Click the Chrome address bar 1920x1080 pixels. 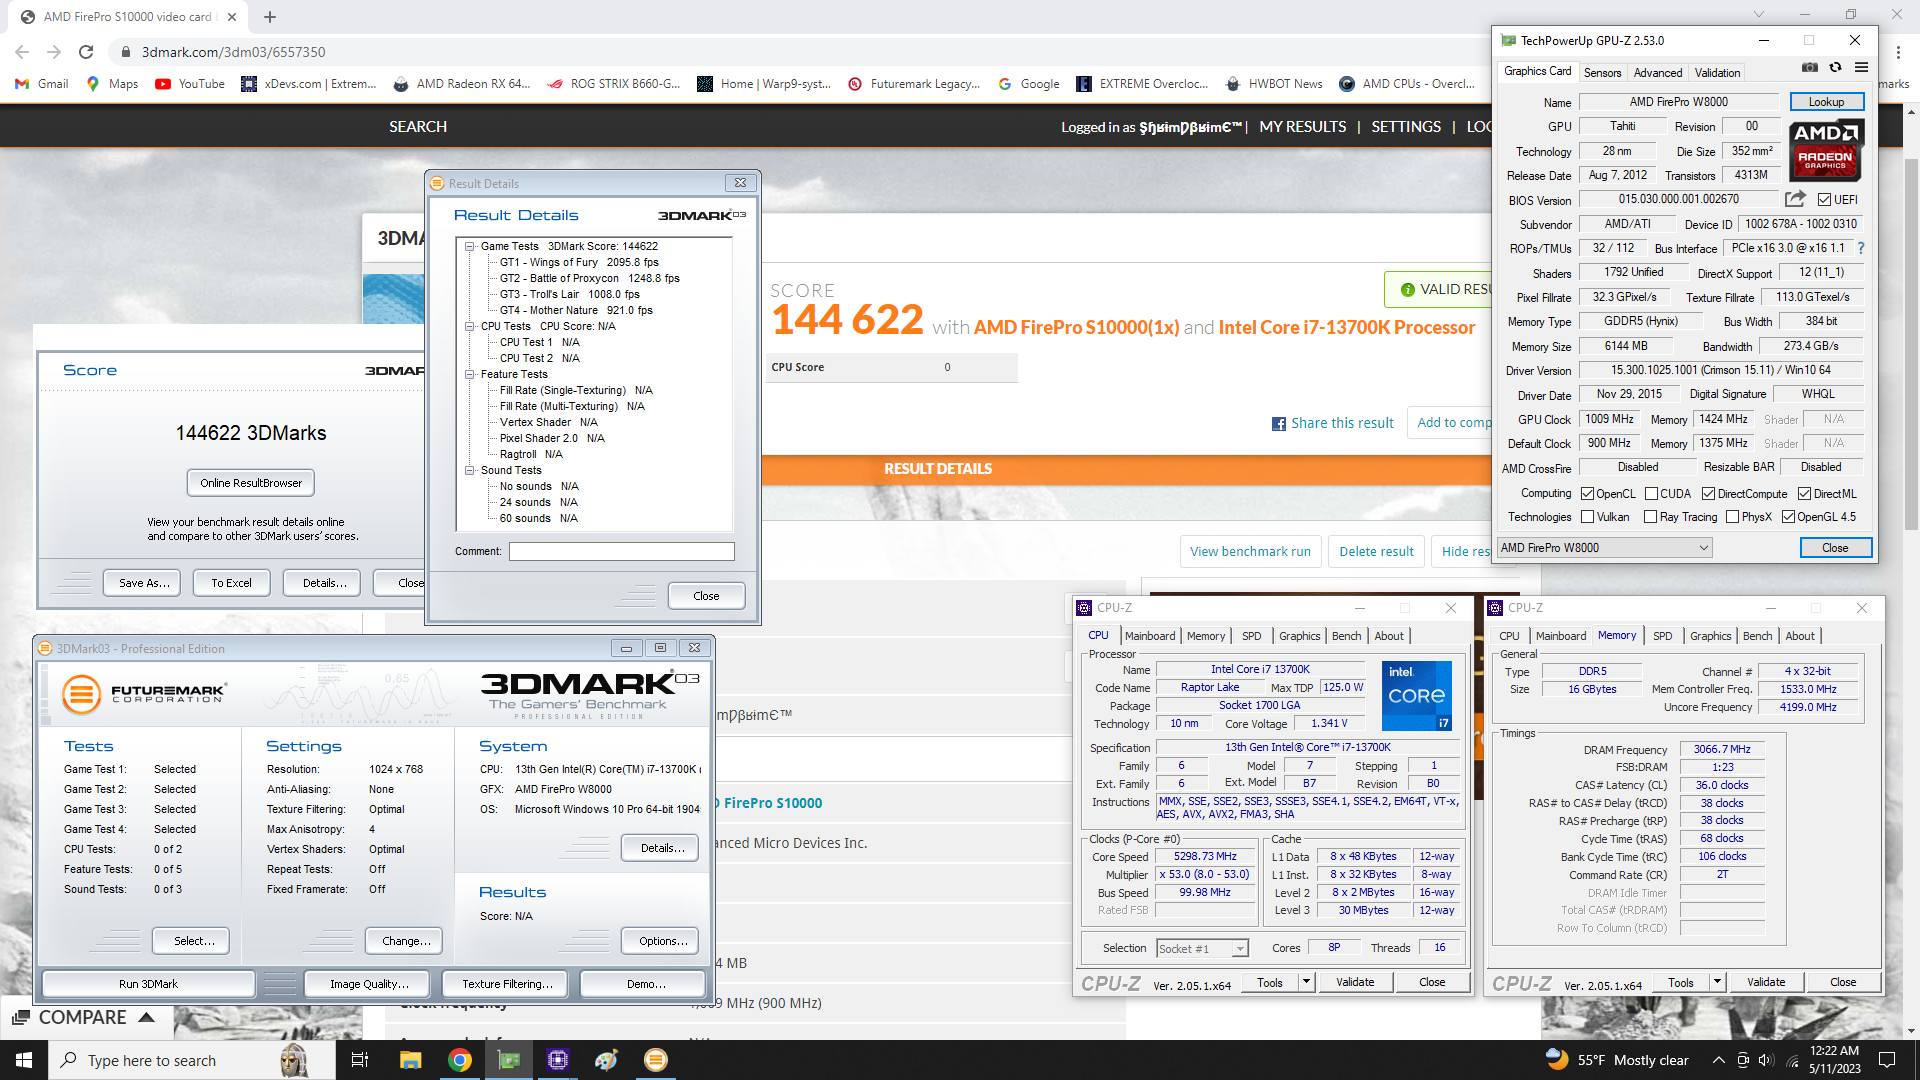tap(800, 52)
